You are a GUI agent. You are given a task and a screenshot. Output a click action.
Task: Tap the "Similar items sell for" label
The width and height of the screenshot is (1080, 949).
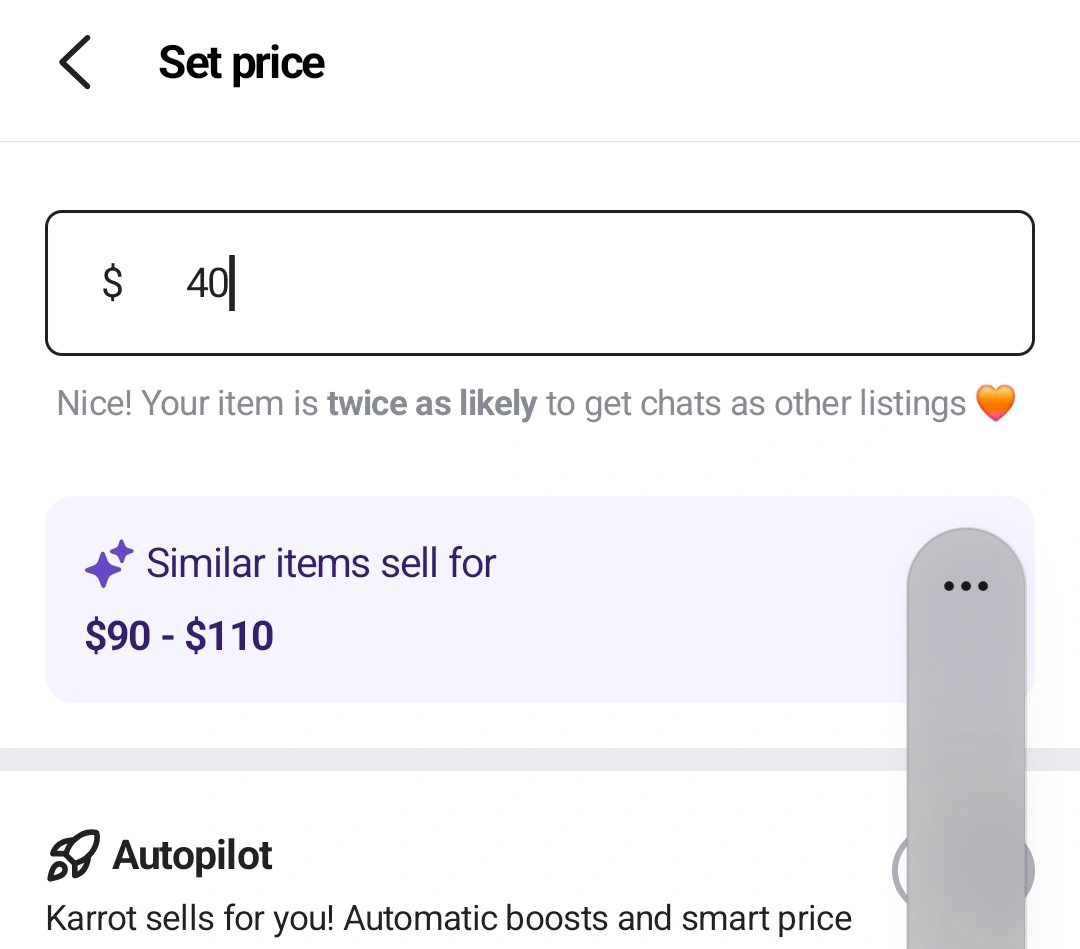point(321,564)
